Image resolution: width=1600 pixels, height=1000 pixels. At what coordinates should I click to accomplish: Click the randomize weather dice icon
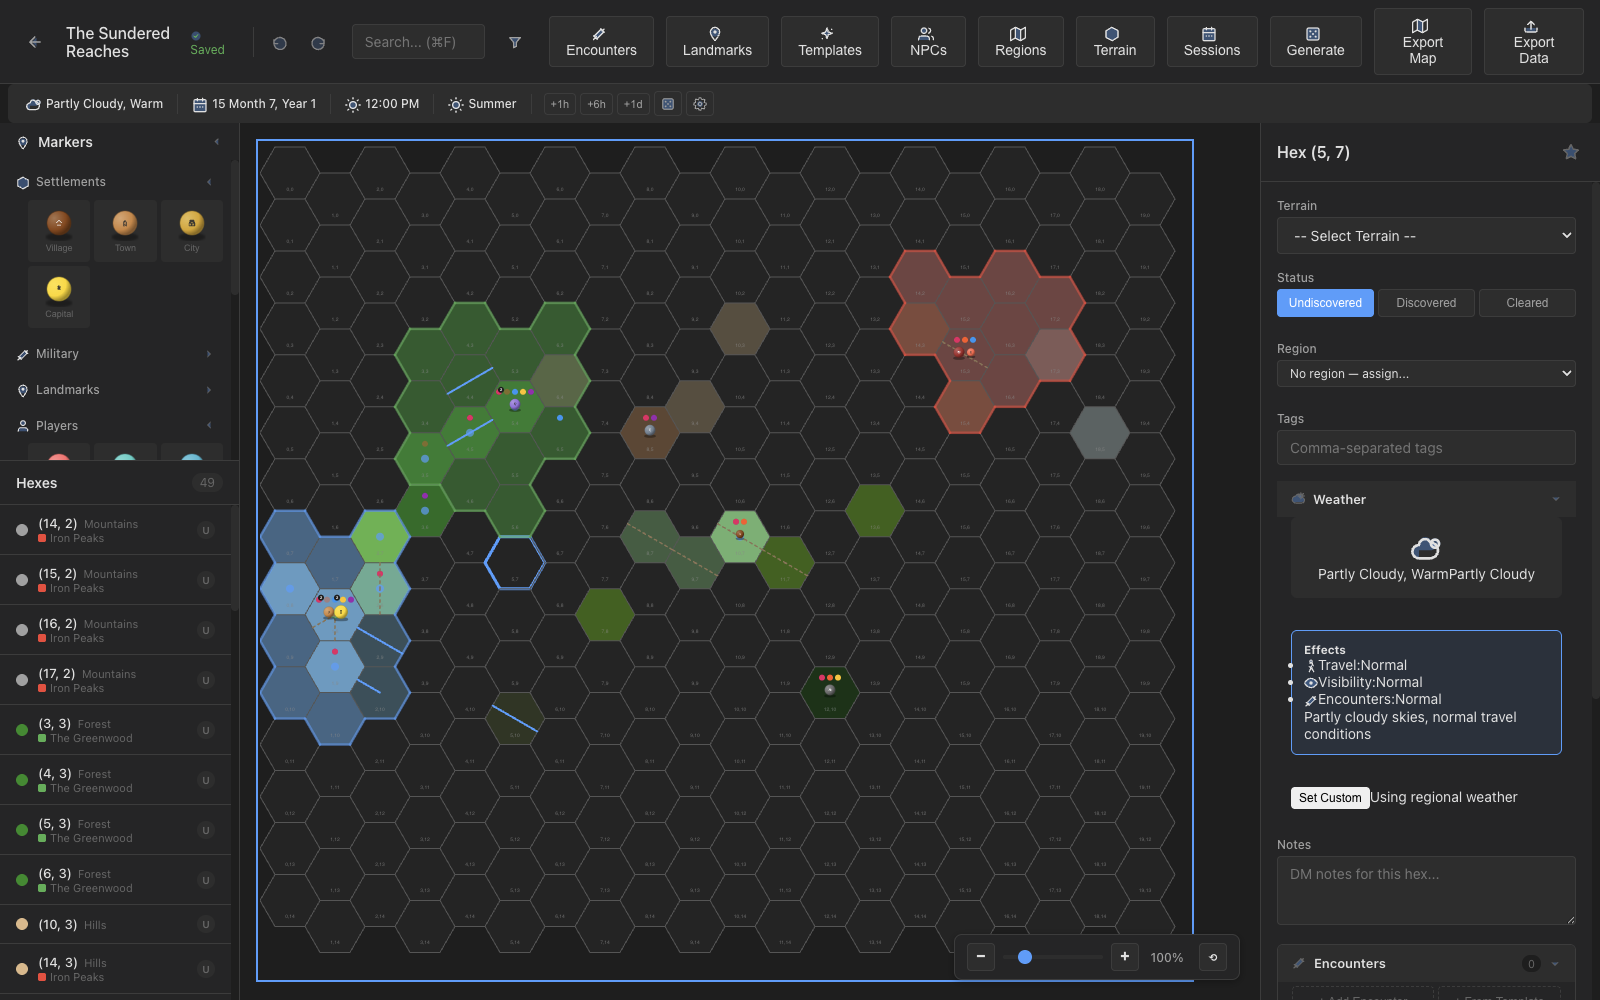[x=668, y=104]
